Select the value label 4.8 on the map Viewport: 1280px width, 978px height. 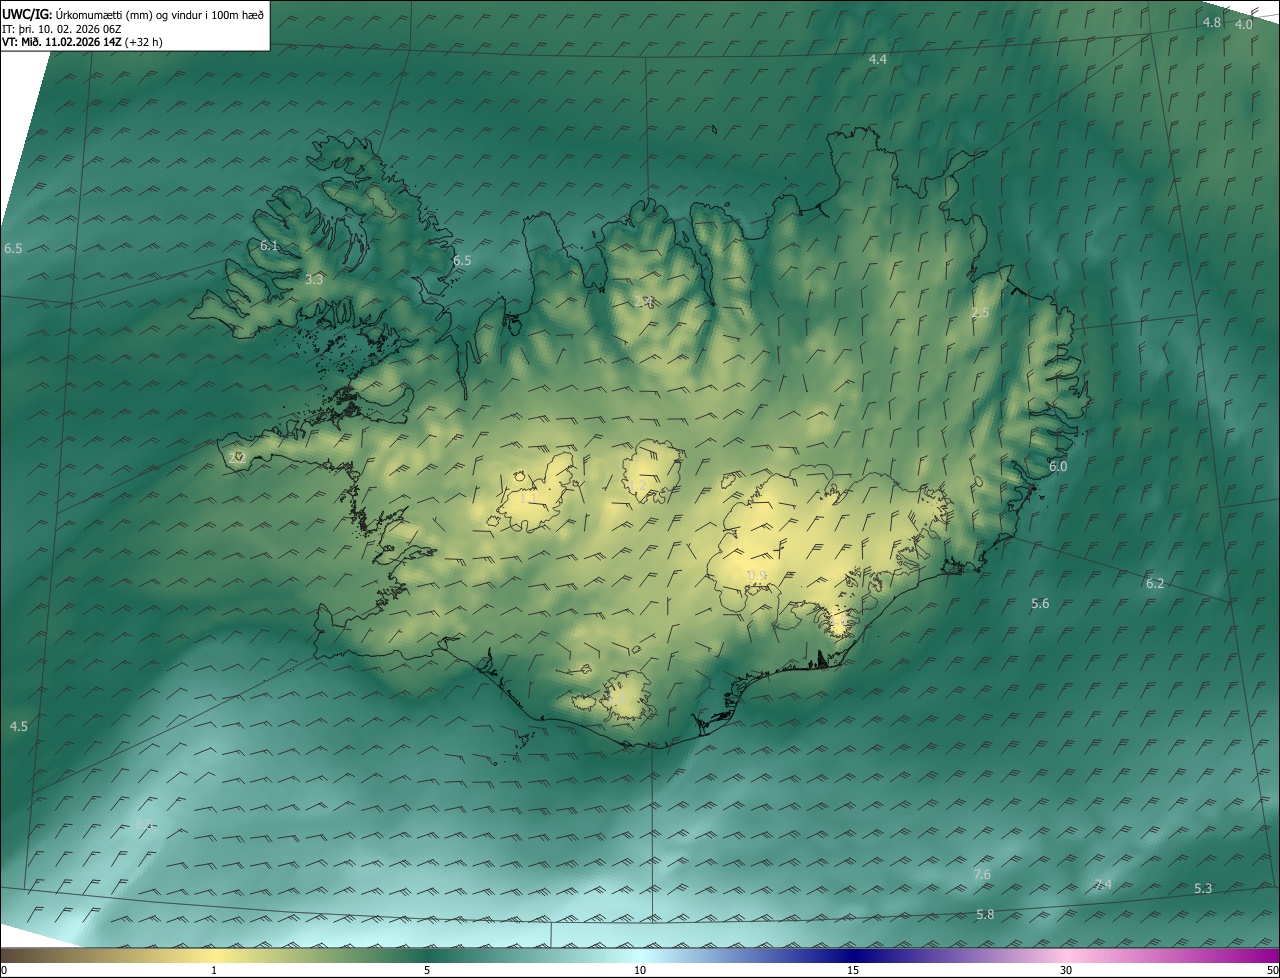click(1212, 22)
